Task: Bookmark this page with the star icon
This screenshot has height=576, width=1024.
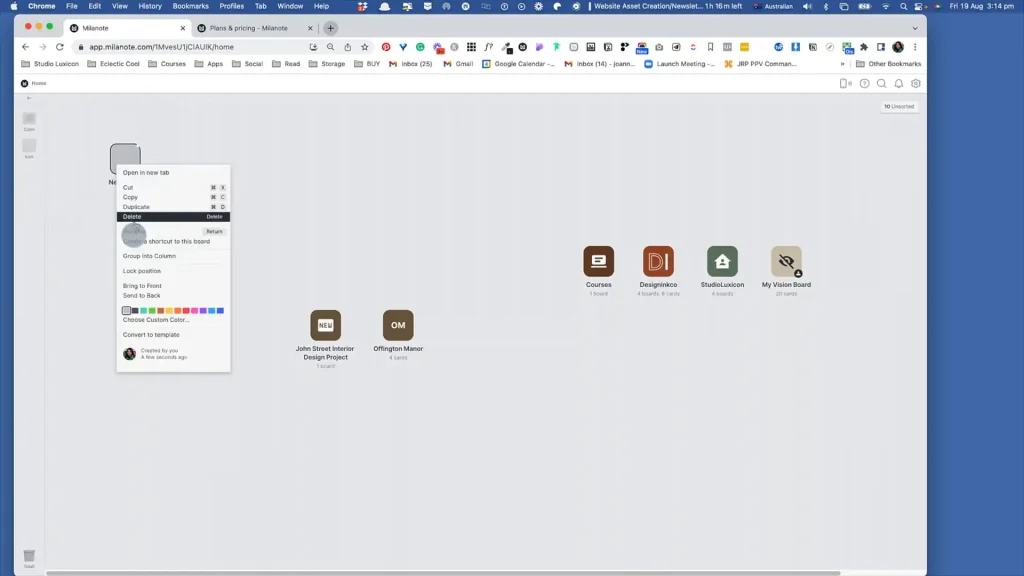Action: coord(364,47)
